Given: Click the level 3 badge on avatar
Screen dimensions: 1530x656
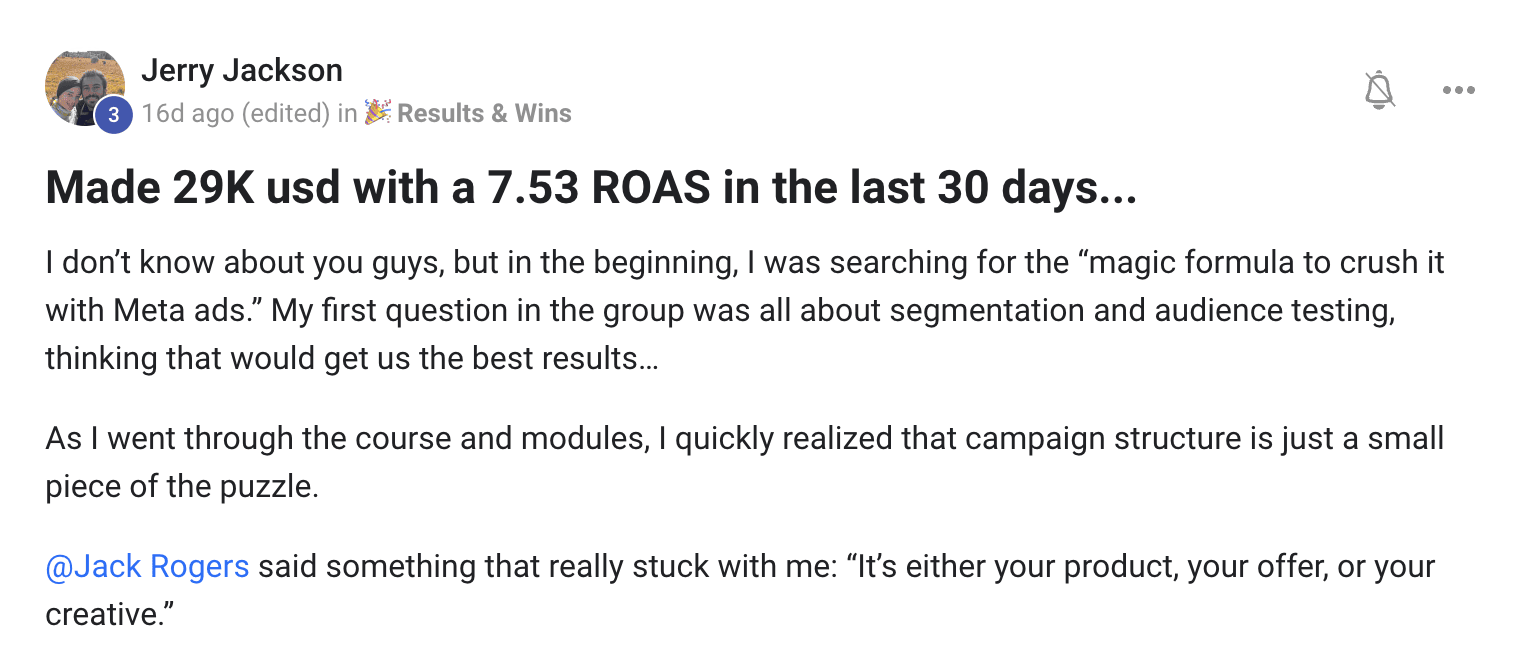Looking at the screenshot, I should tap(114, 115).
